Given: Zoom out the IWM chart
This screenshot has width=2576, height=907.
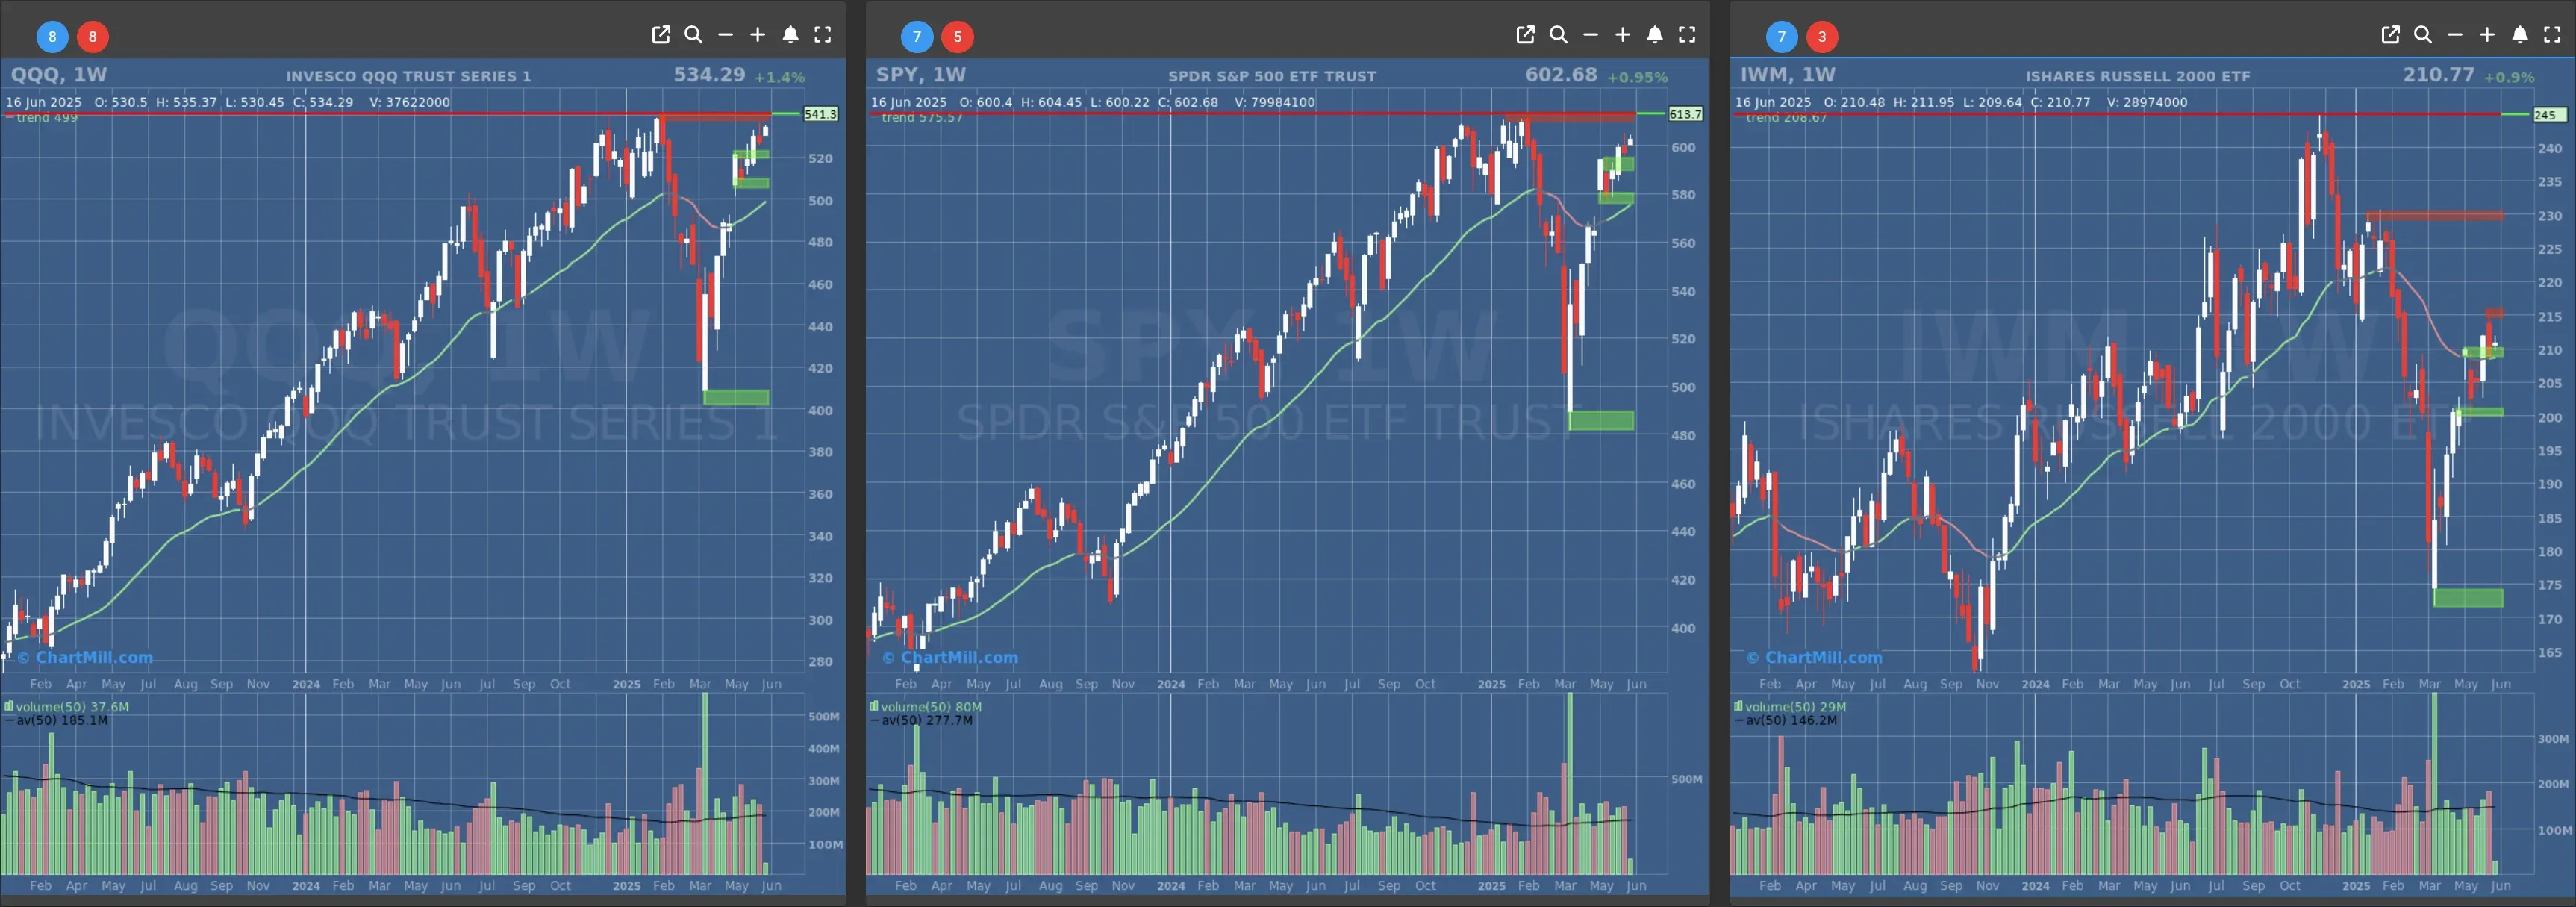Looking at the screenshot, I should tap(2455, 35).
